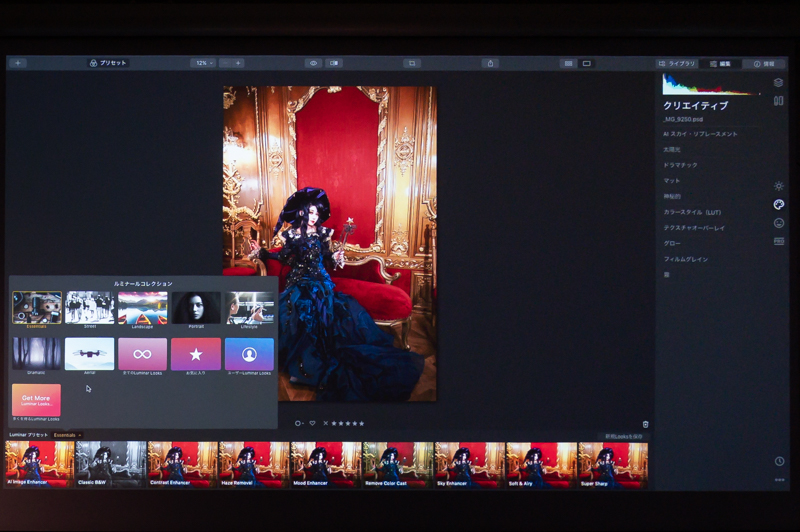This screenshot has width=800, height=532.
Task: Expand the フィルムグレイン tool
Action: click(685, 259)
